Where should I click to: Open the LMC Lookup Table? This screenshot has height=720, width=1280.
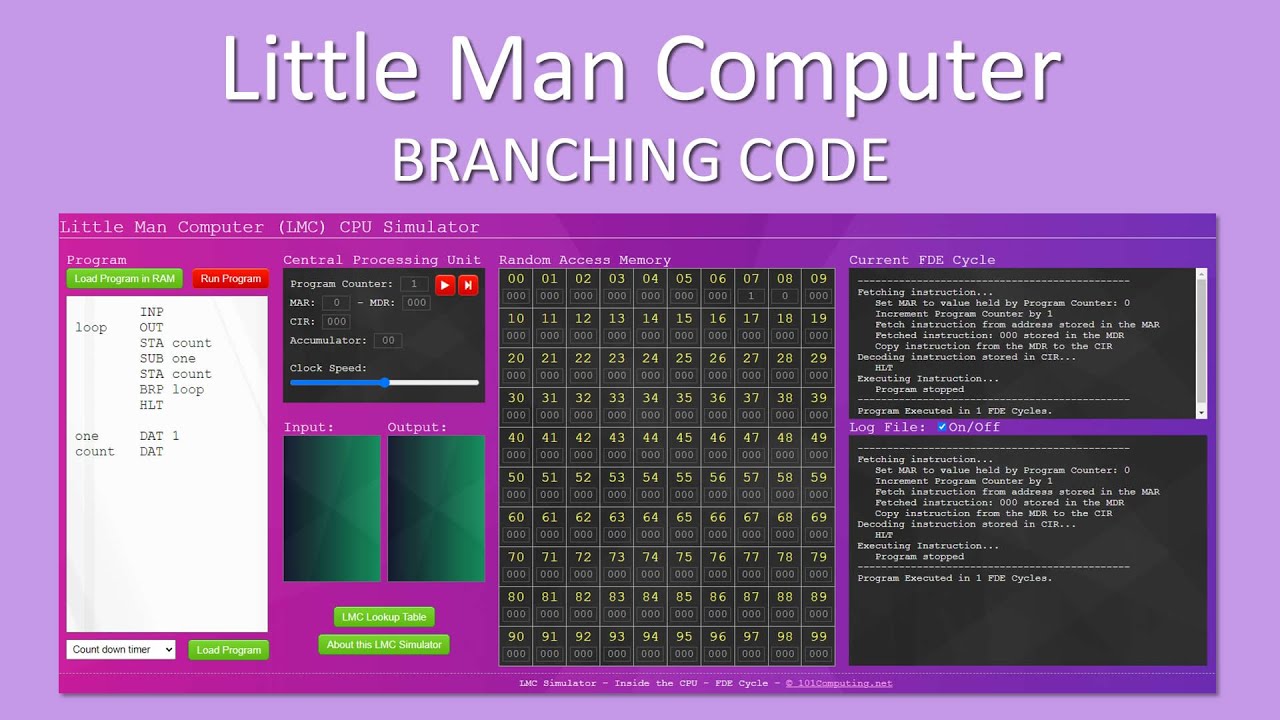tap(383, 616)
